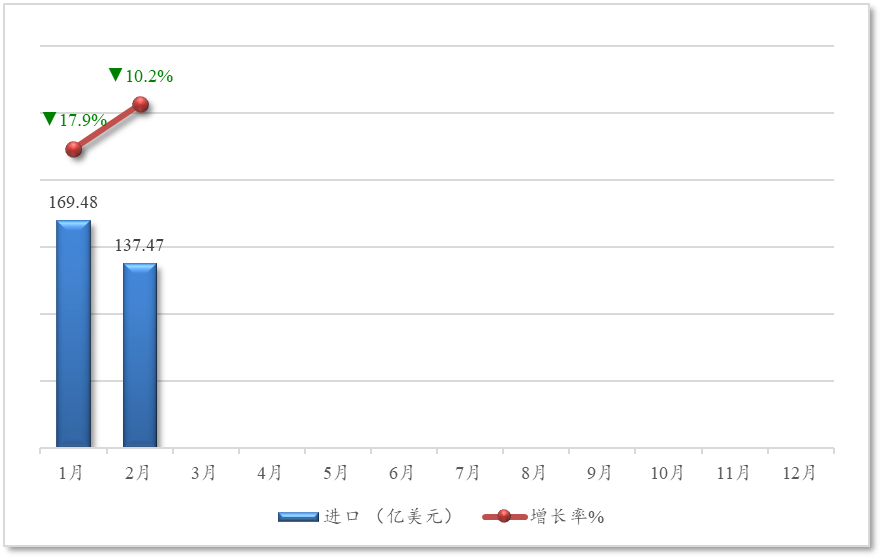Viewport: 882px width, 559px height.
Task: Click the green down triangle beside 17.9%
Action: 49,118
